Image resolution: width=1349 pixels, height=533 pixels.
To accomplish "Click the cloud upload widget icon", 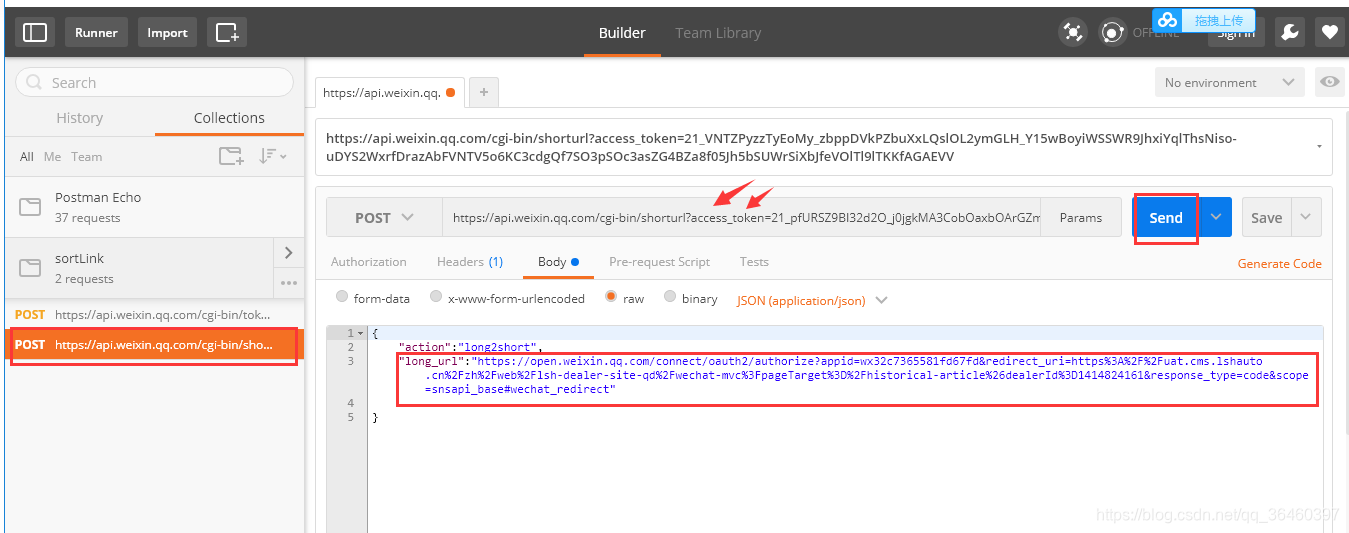I will [x=1166, y=20].
